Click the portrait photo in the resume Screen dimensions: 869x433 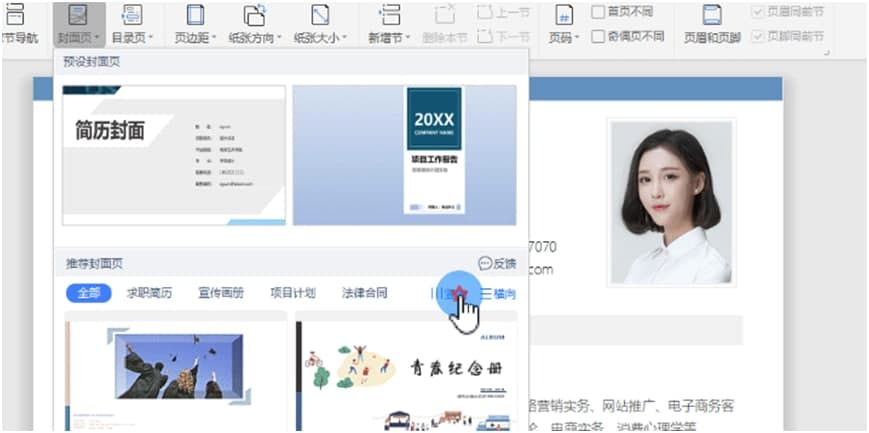[x=671, y=202]
